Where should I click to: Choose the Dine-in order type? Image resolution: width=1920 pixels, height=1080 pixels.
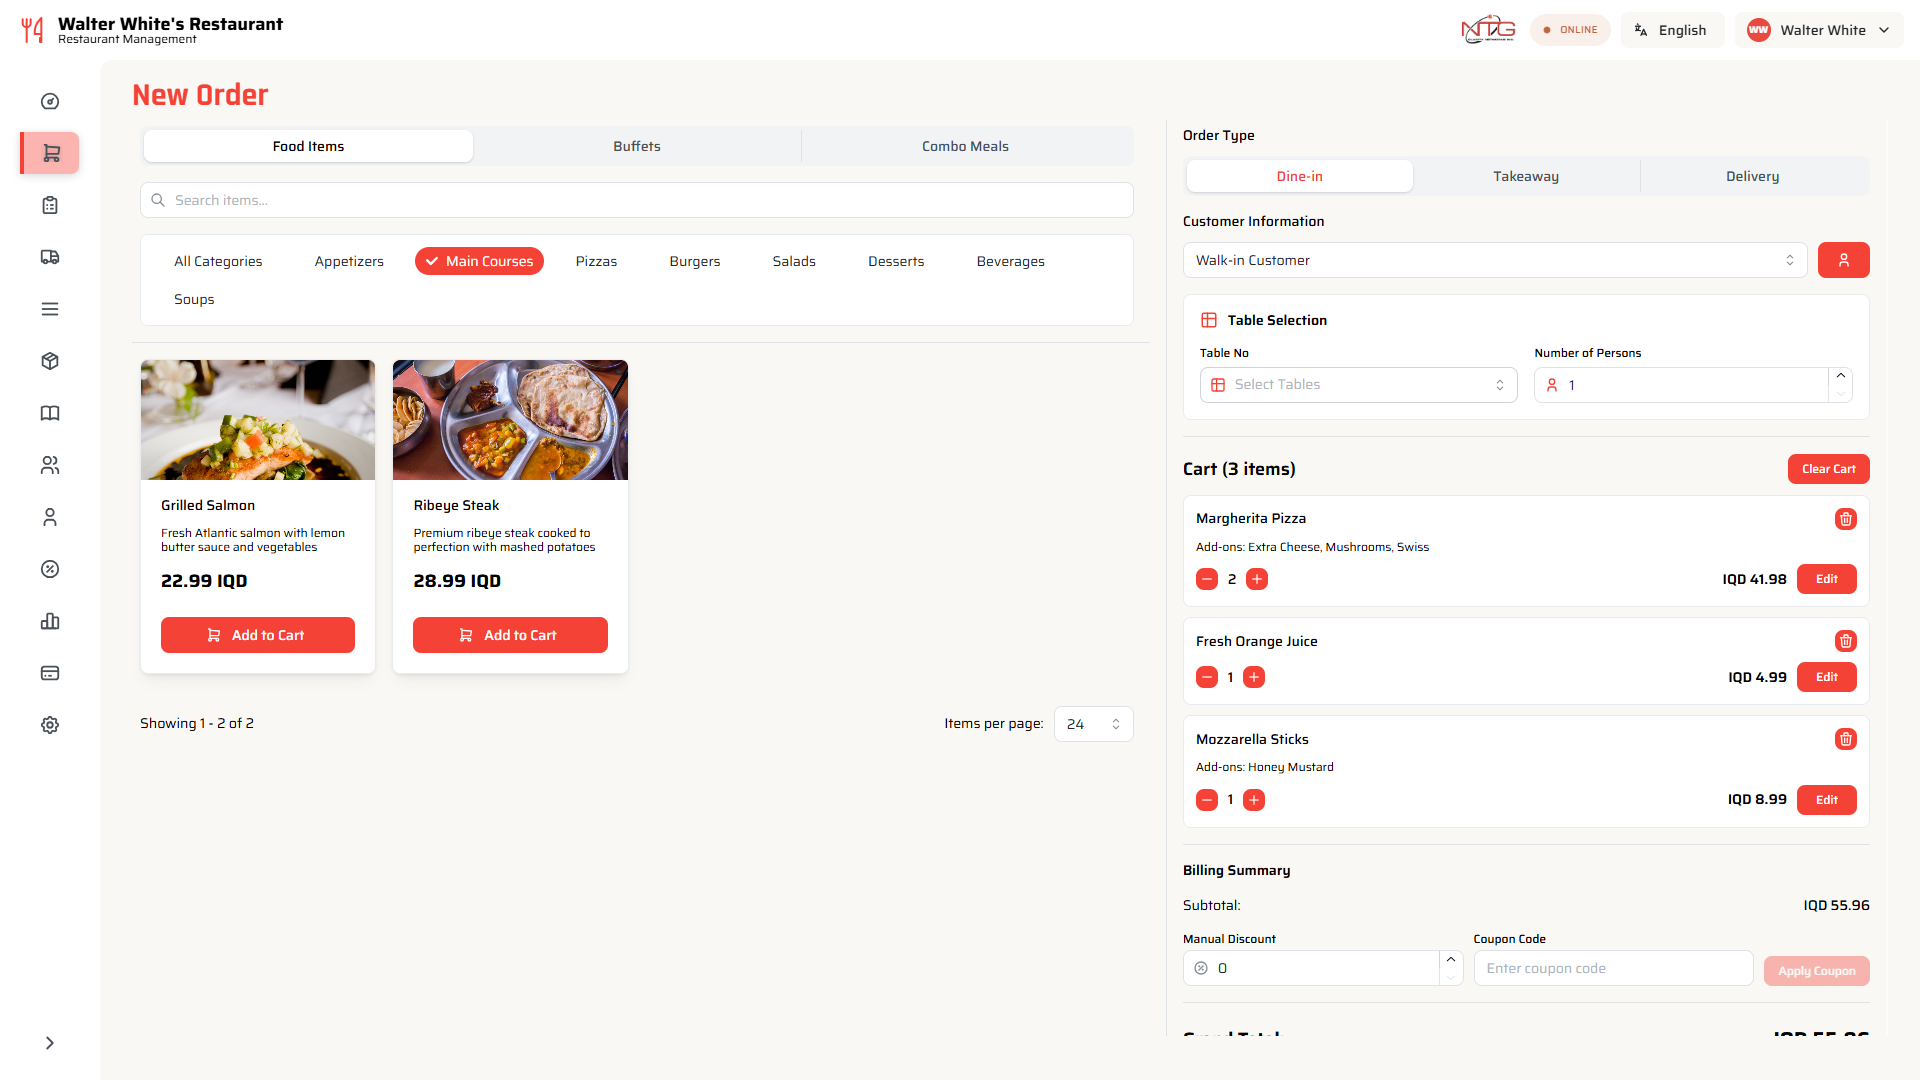pos(1299,176)
